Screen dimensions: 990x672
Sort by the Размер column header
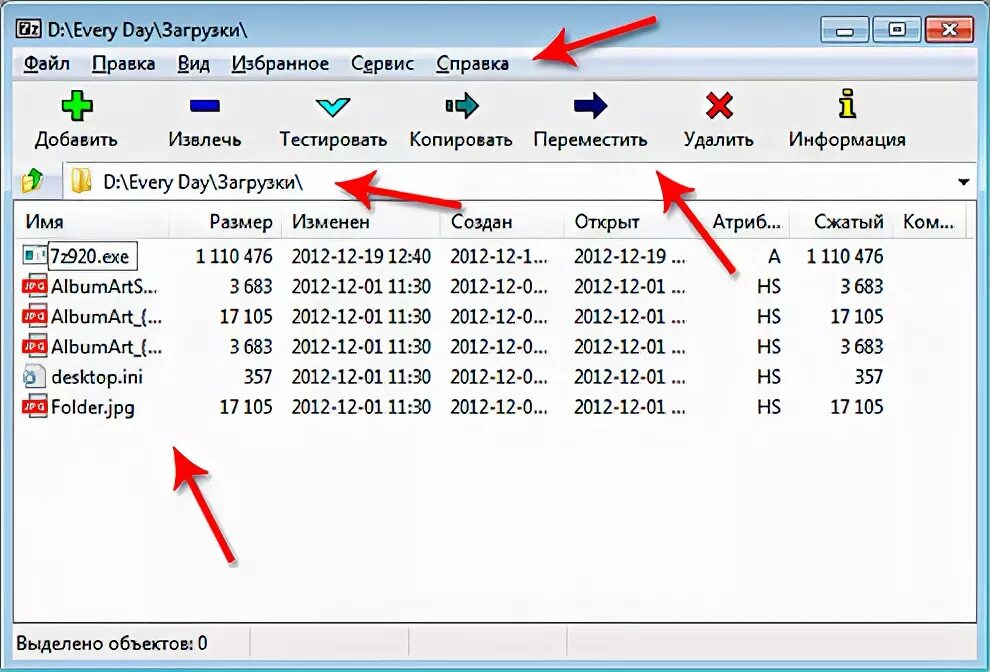click(x=225, y=222)
